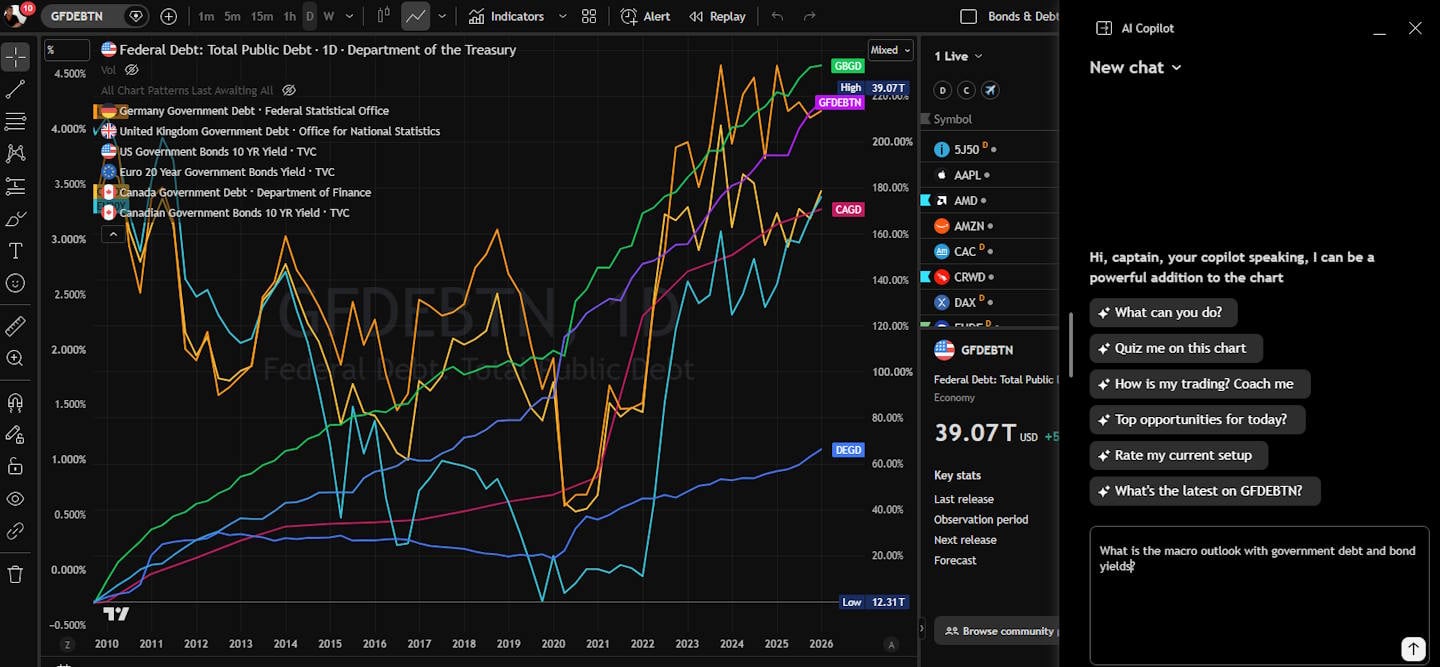This screenshot has width=1440, height=667.
Task: Click the green GBGD series label
Action: (x=848, y=66)
